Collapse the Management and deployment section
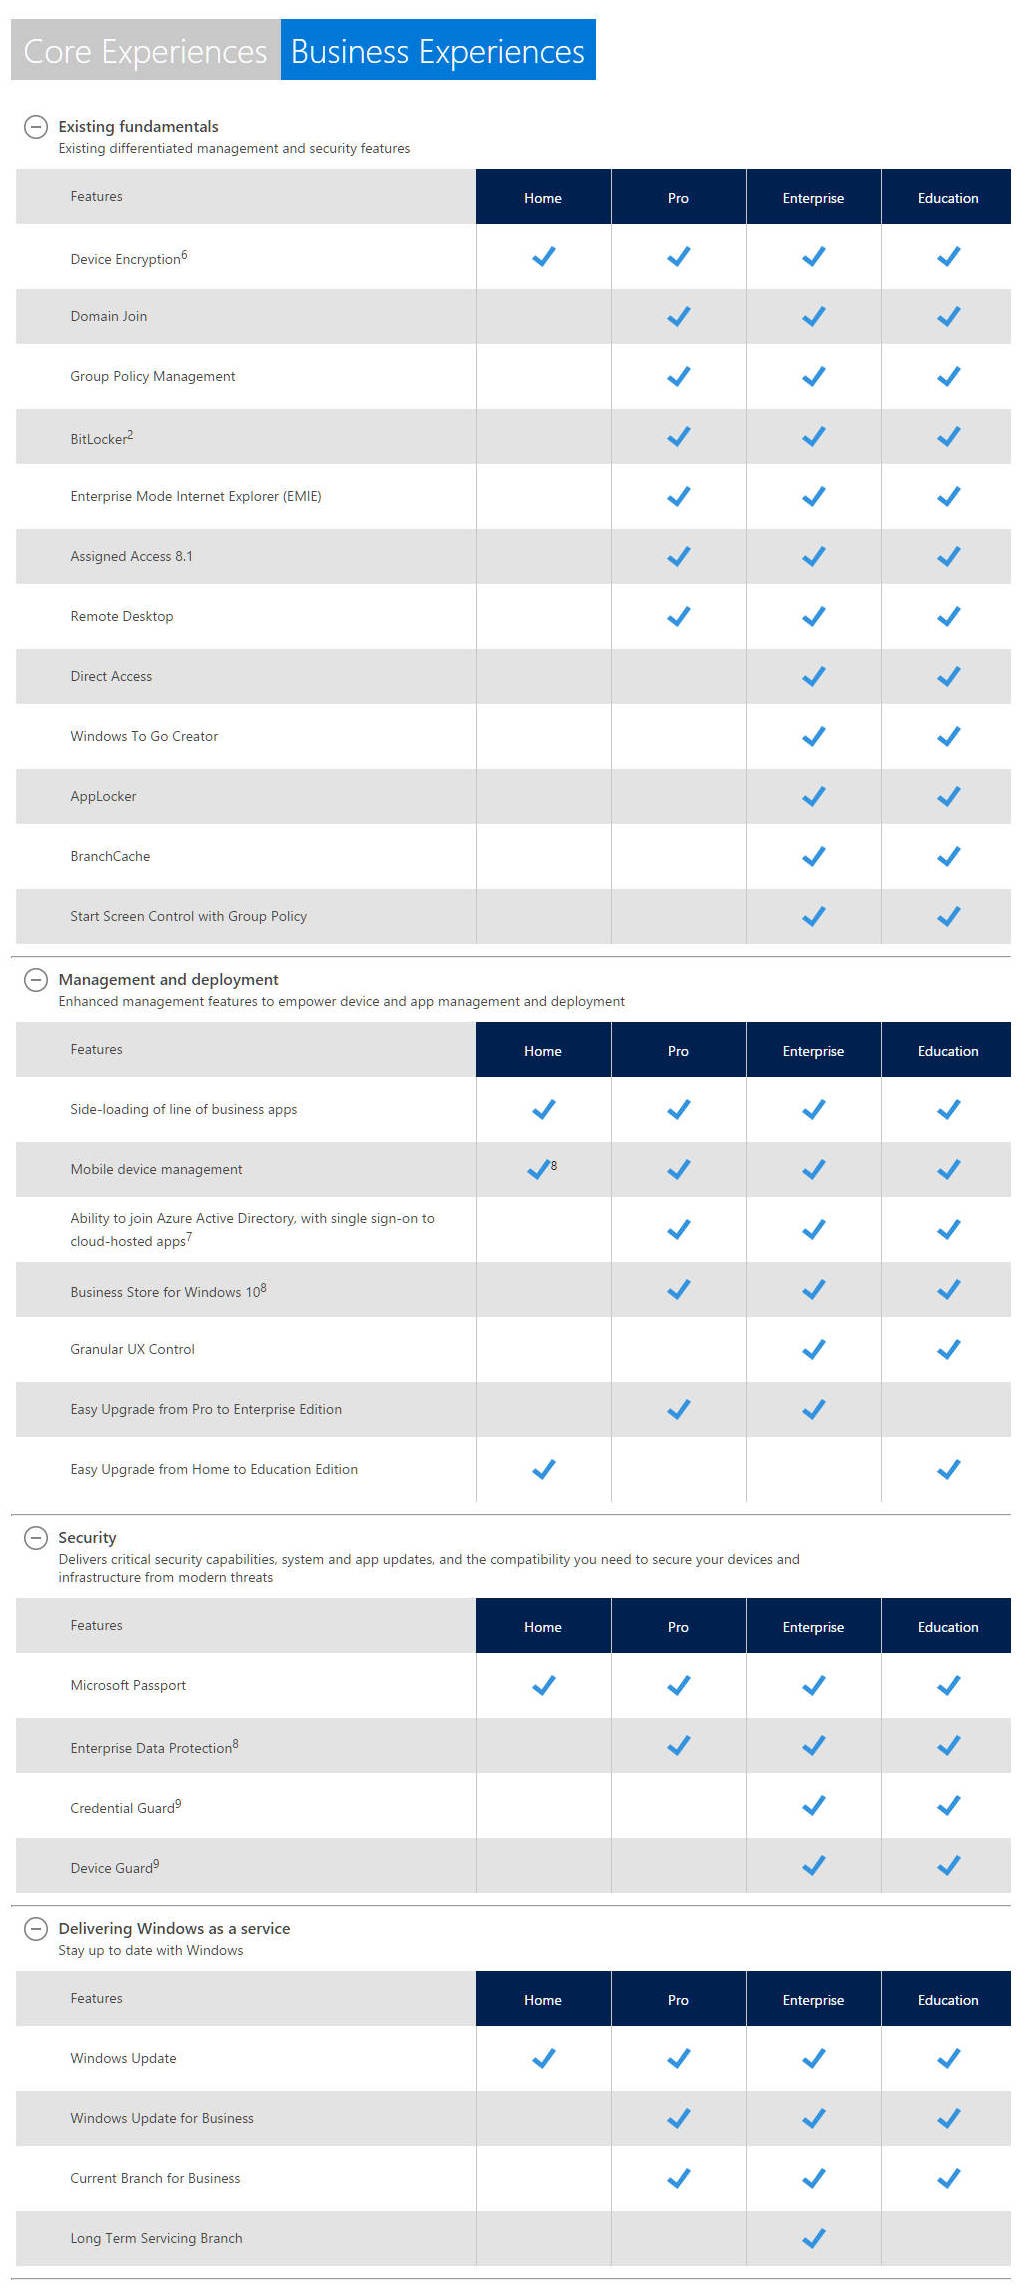Viewport: 1027px width, 2293px height. (x=36, y=980)
